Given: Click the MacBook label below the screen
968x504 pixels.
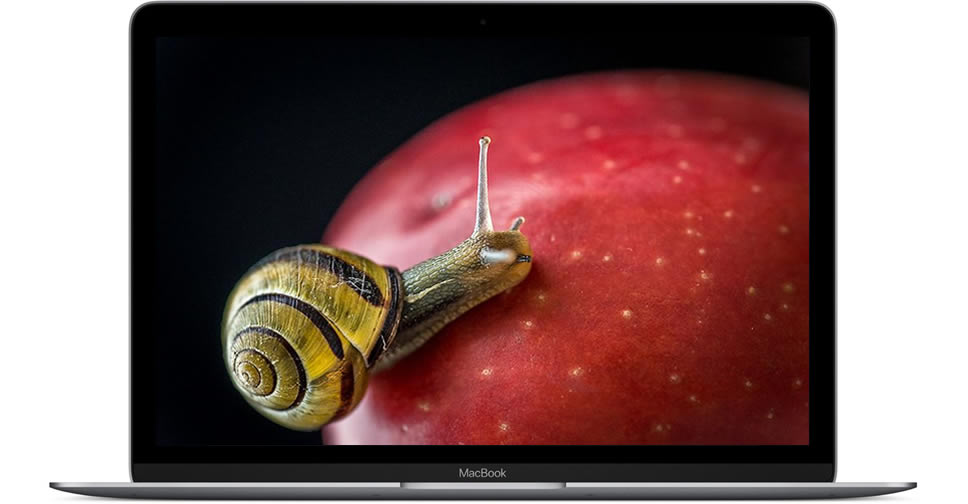Looking at the screenshot, I should point(482,472).
